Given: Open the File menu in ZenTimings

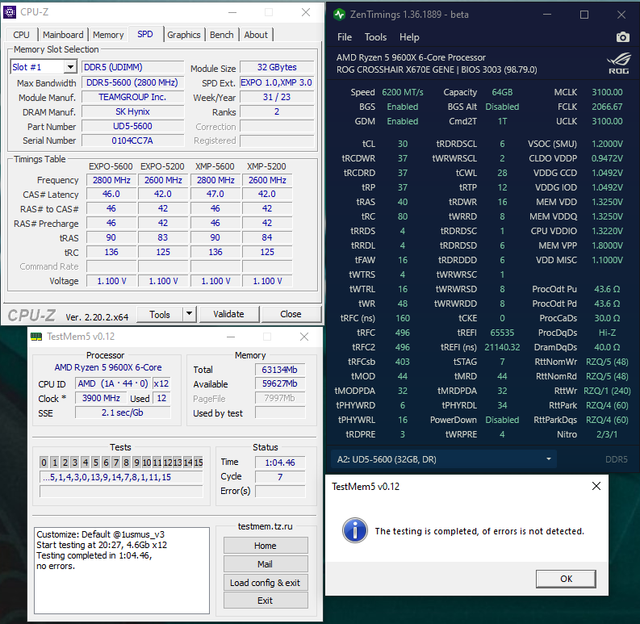Looking at the screenshot, I should click(x=344, y=37).
